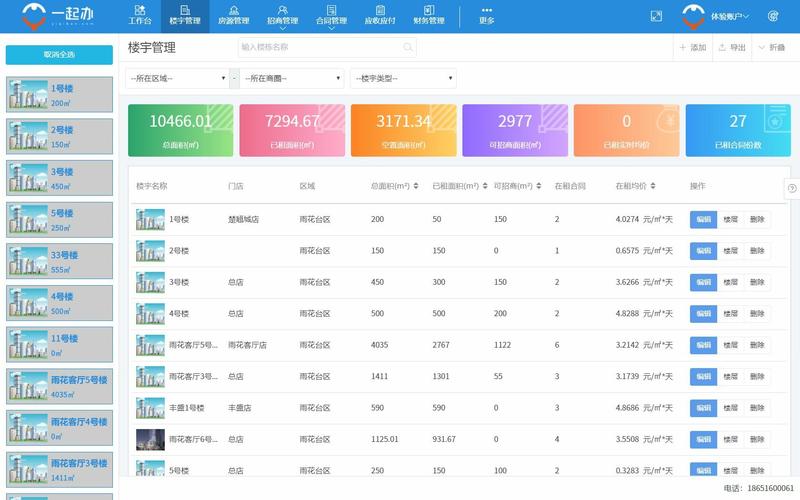The height and width of the screenshot is (500, 800).
Task: Select 雨花客厅3号楼 card in sidebar
Action: pyautogui.click(x=59, y=470)
